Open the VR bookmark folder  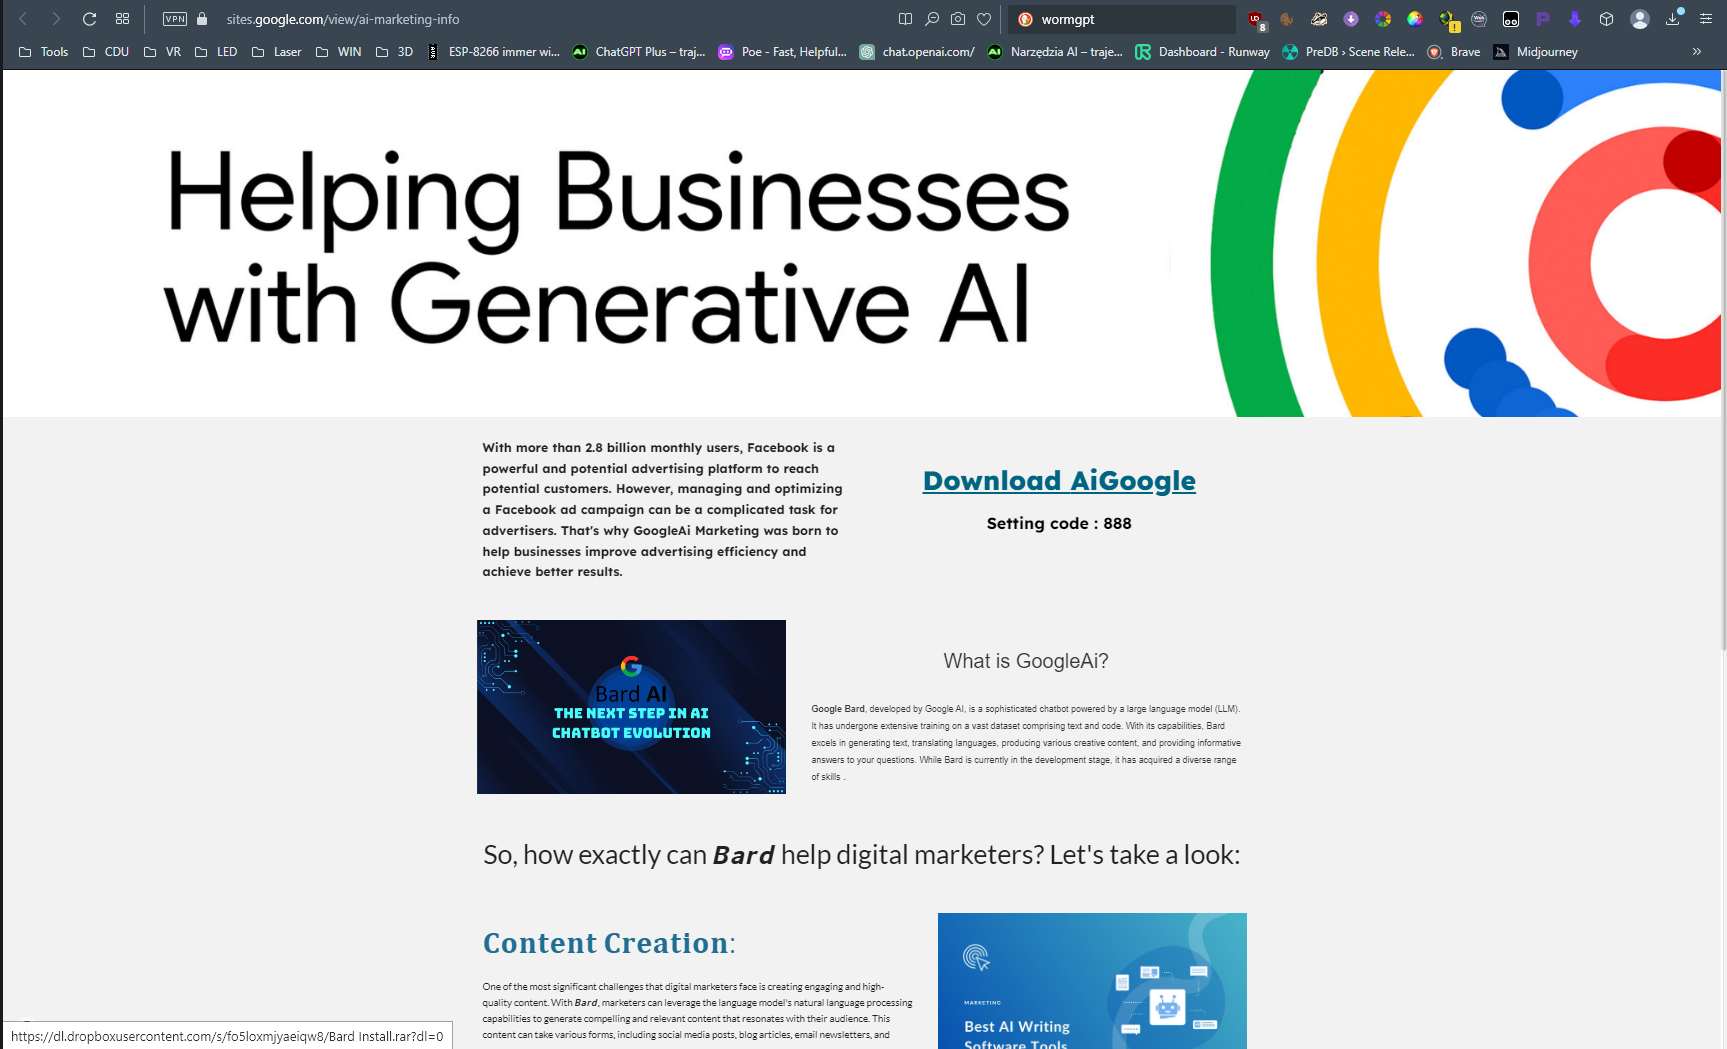click(x=162, y=52)
